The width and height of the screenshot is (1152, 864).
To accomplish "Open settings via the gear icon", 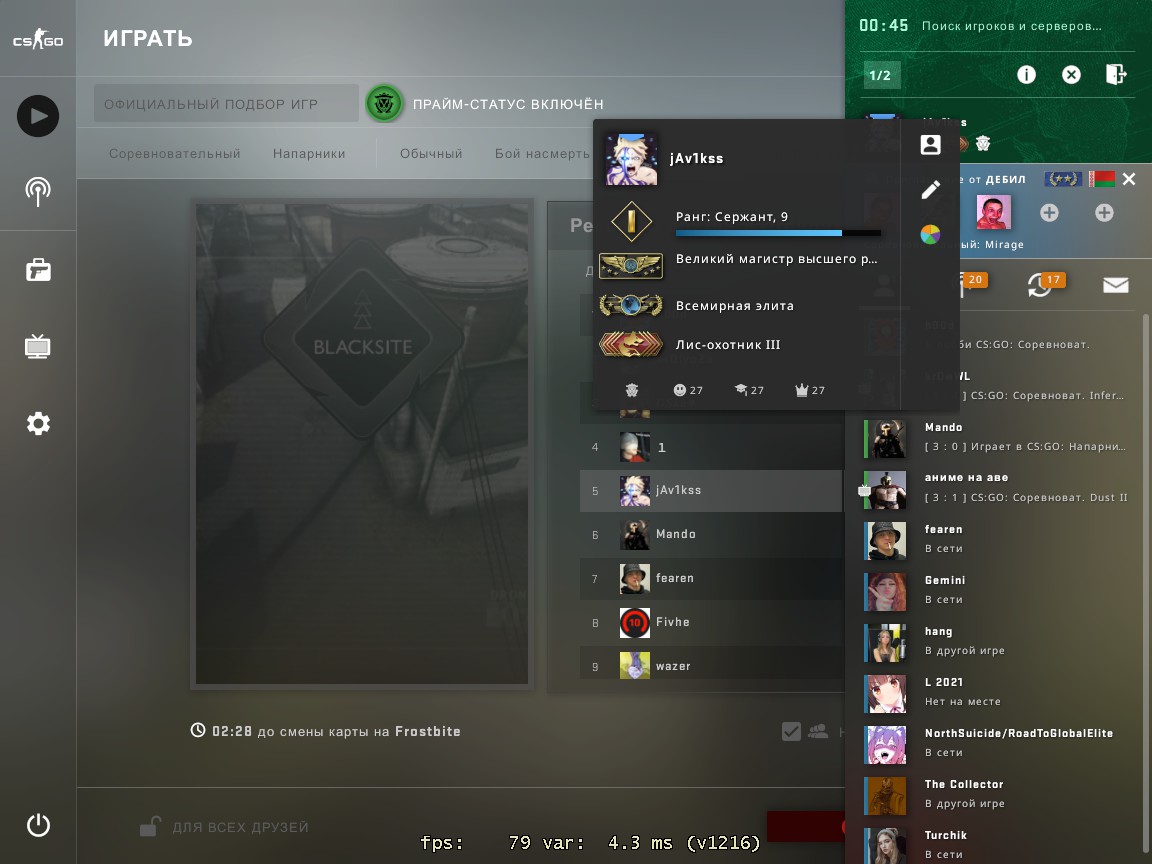I will (x=38, y=423).
